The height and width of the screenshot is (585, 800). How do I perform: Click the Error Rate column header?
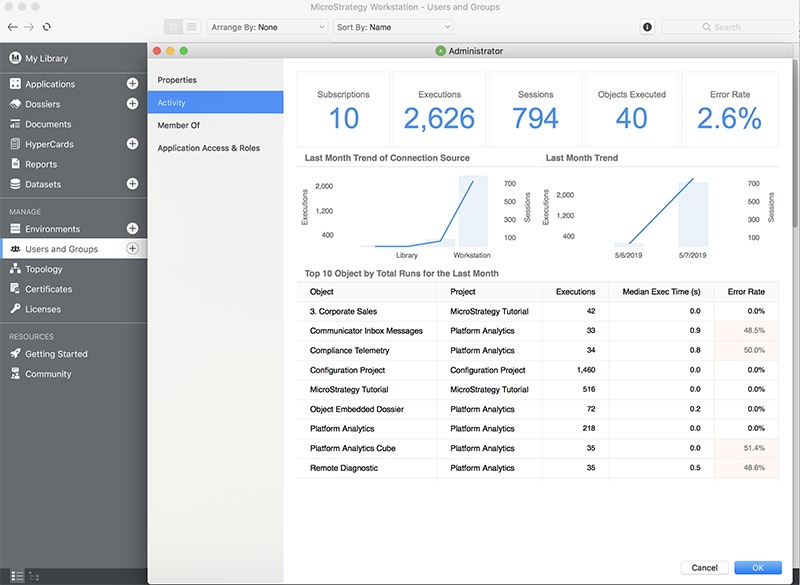coord(746,292)
